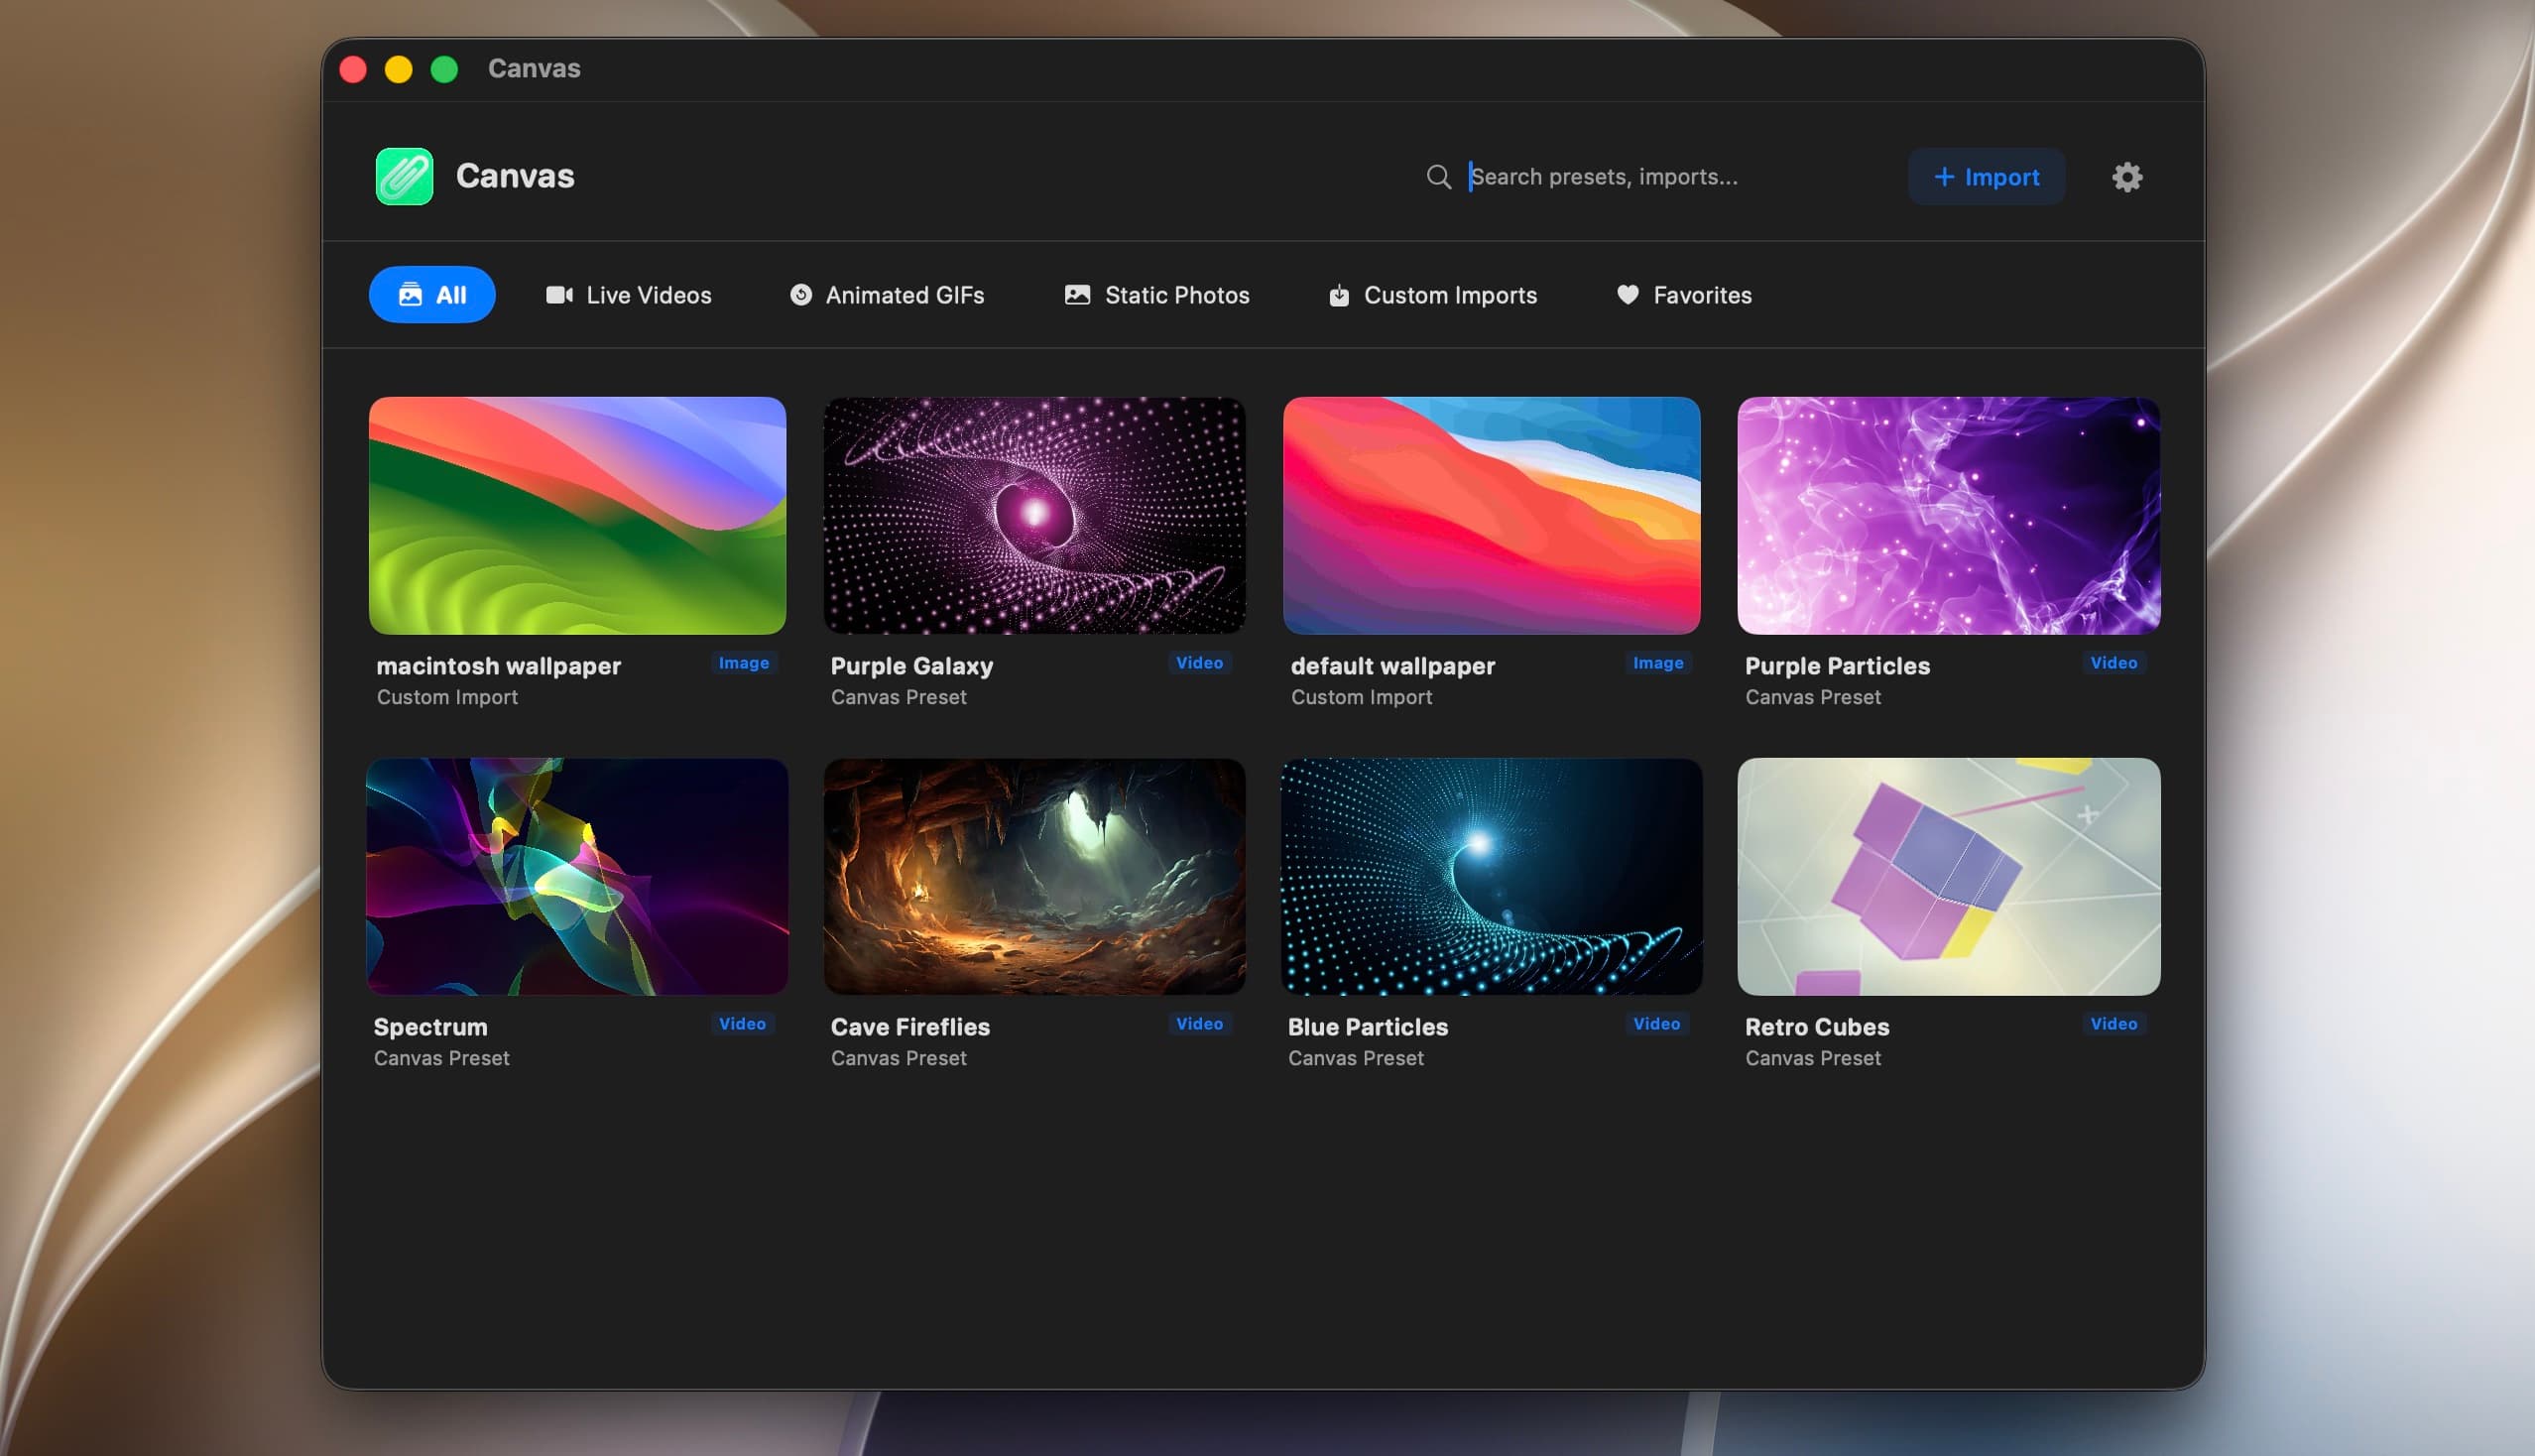The width and height of the screenshot is (2535, 1456).
Task: Open the Static Photos tab
Action: (1157, 295)
